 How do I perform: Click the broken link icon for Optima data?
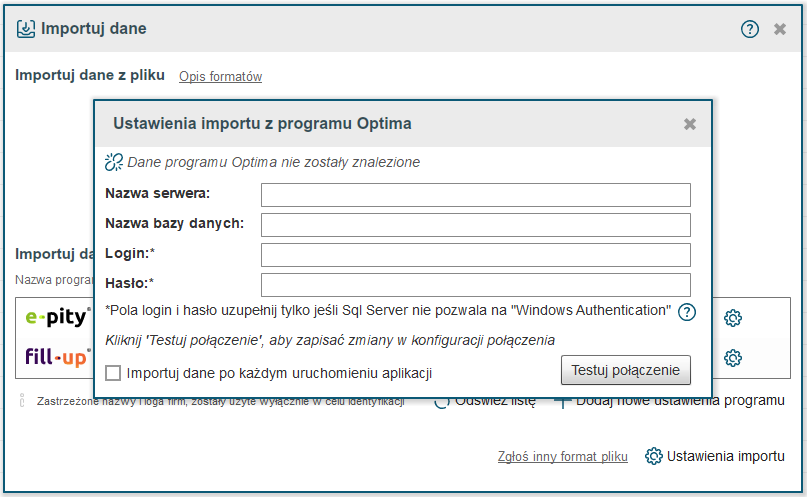click(x=113, y=162)
